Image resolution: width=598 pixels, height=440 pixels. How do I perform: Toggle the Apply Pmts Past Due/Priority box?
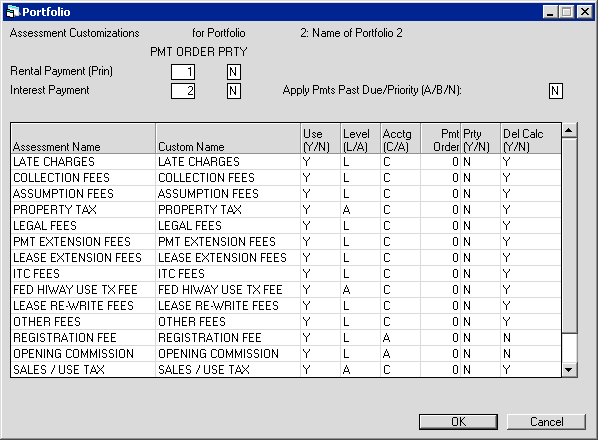pos(555,91)
